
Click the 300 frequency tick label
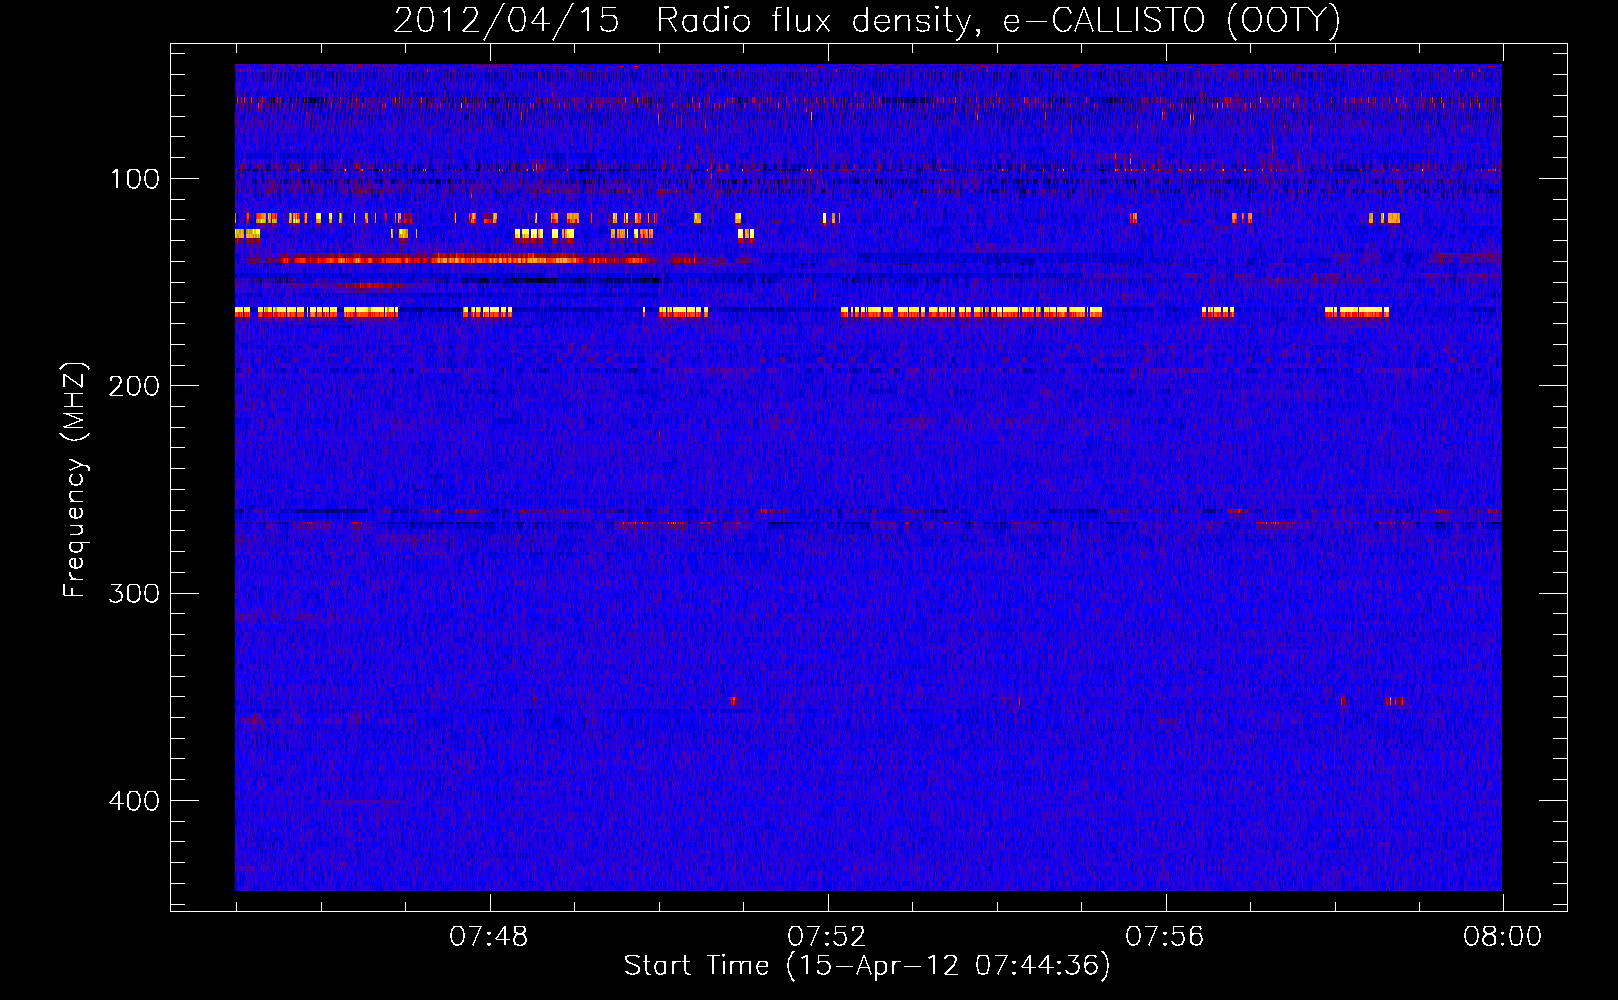[134, 593]
